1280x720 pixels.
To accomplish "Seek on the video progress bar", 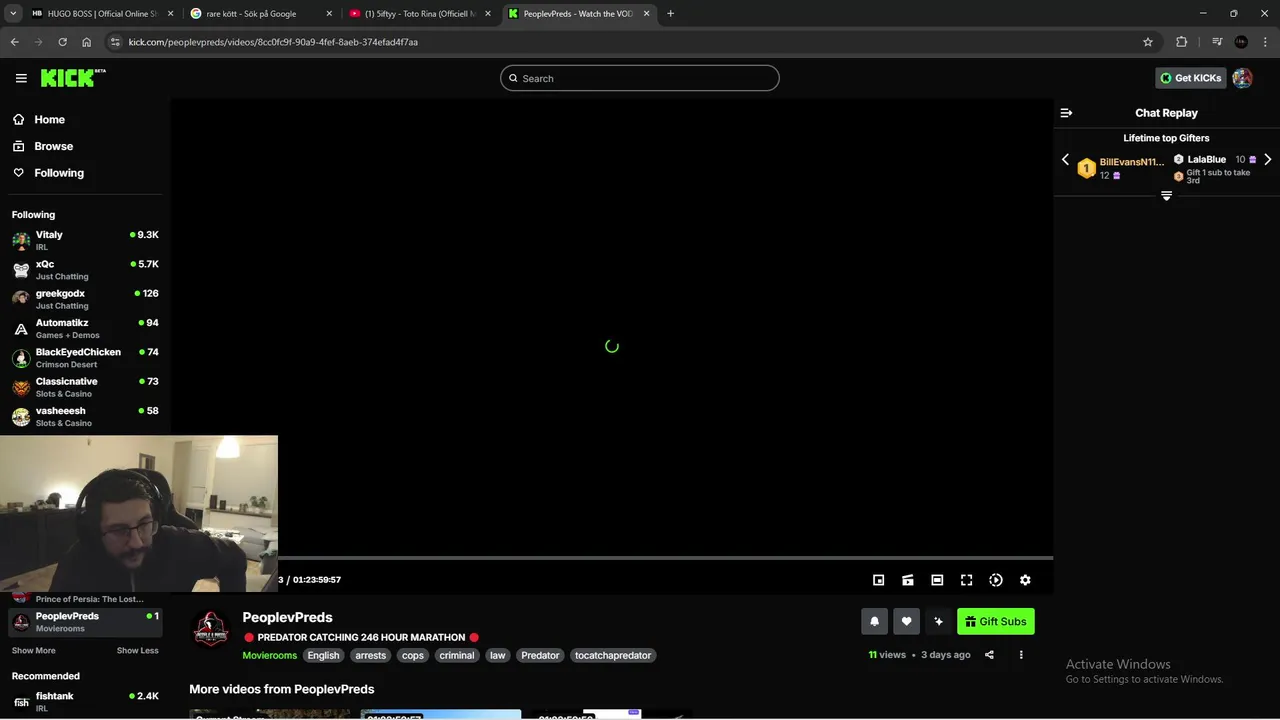I will 665,558.
